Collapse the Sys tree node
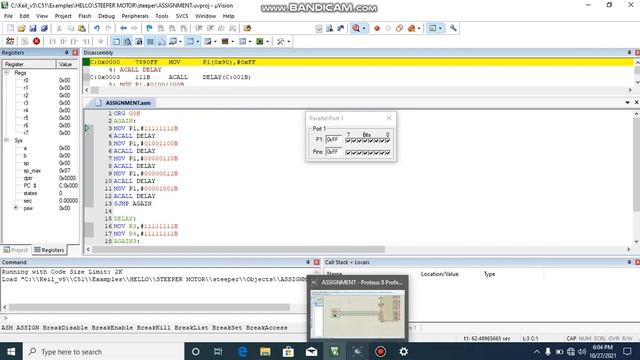This screenshot has width=640, height=360. pyautogui.click(x=7, y=140)
